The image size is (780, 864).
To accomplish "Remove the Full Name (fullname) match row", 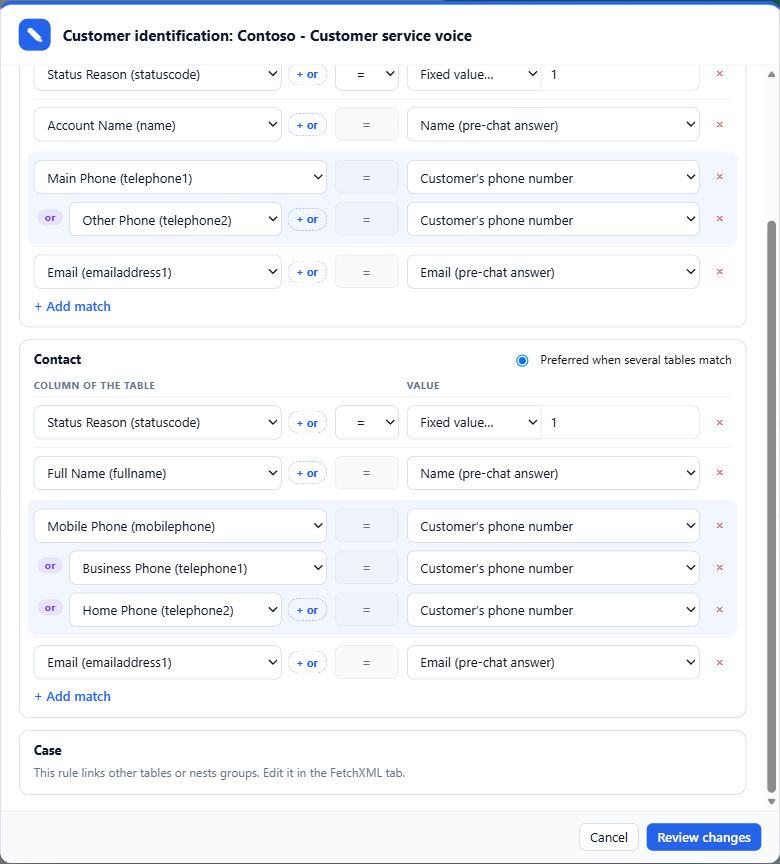I will (719, 473).
